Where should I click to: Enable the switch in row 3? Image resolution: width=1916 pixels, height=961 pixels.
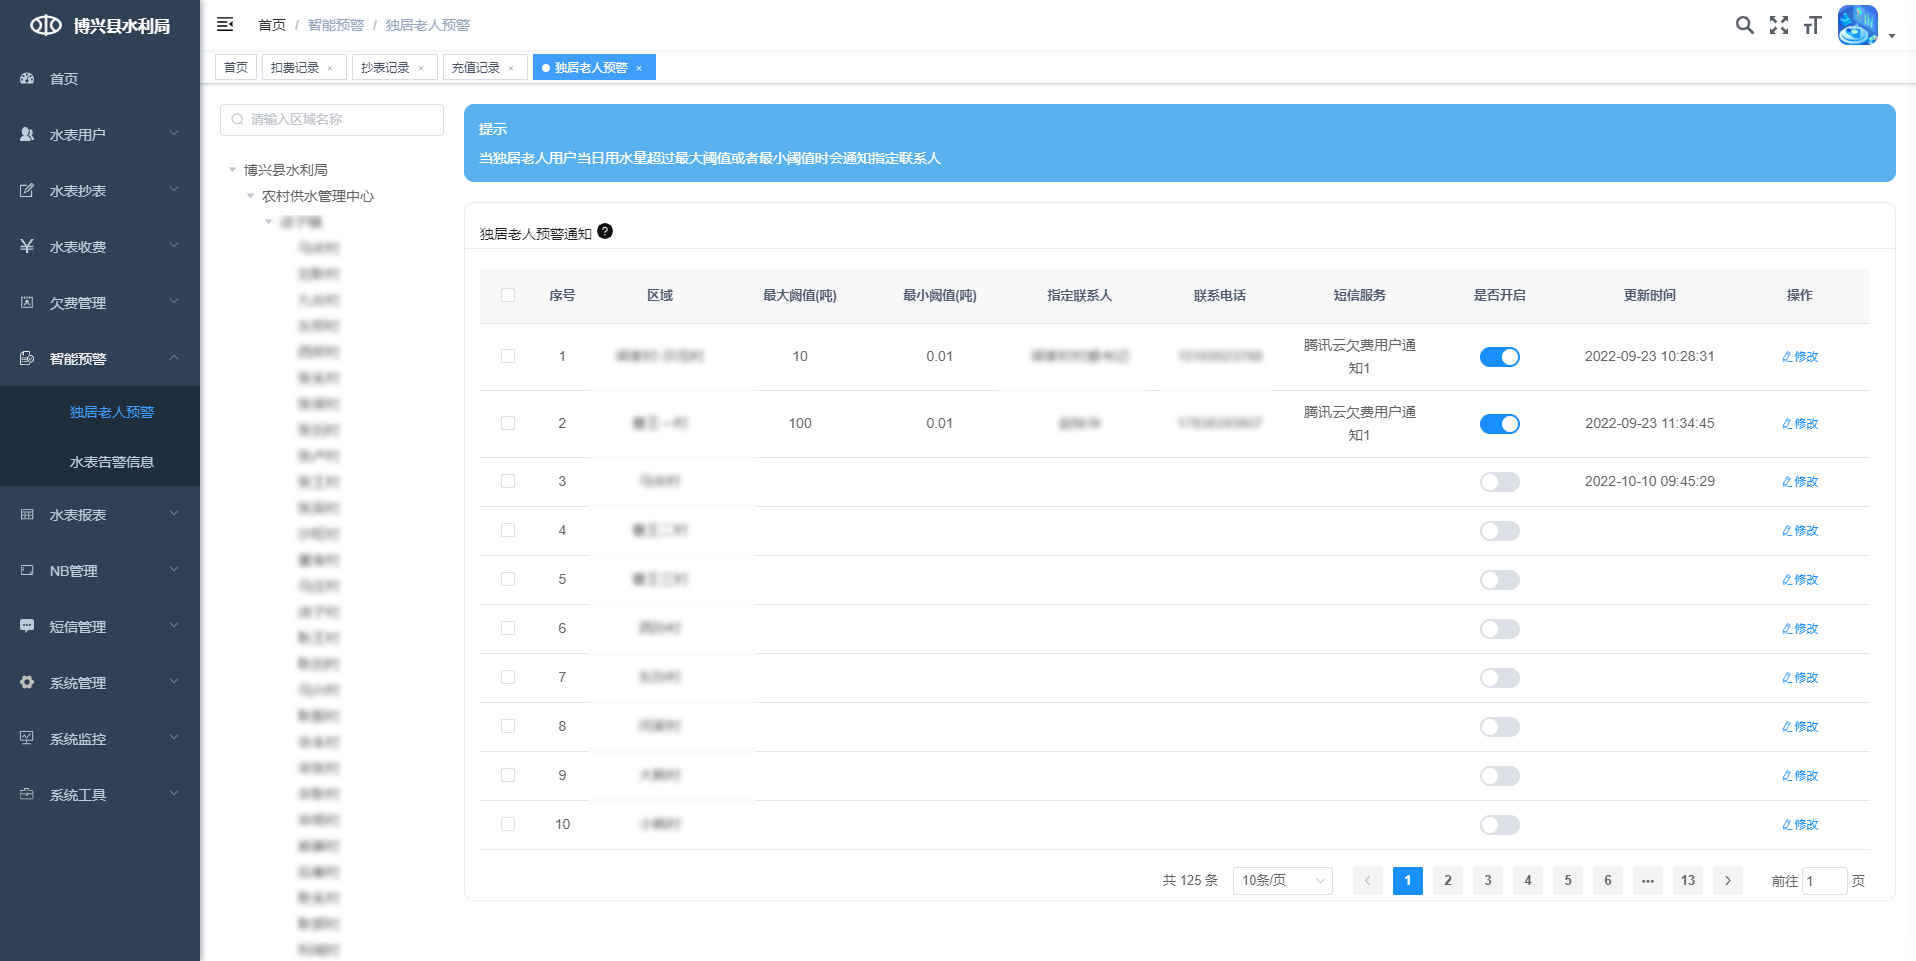coord(1499,482)
